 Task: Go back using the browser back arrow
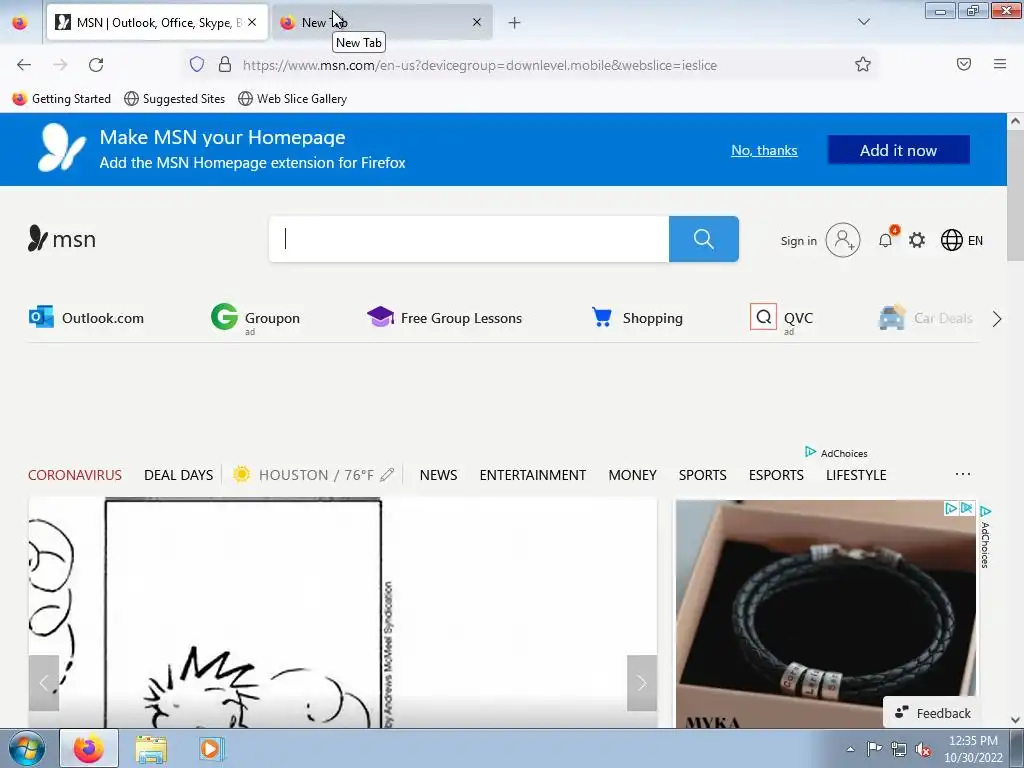(x=24, y=65)
